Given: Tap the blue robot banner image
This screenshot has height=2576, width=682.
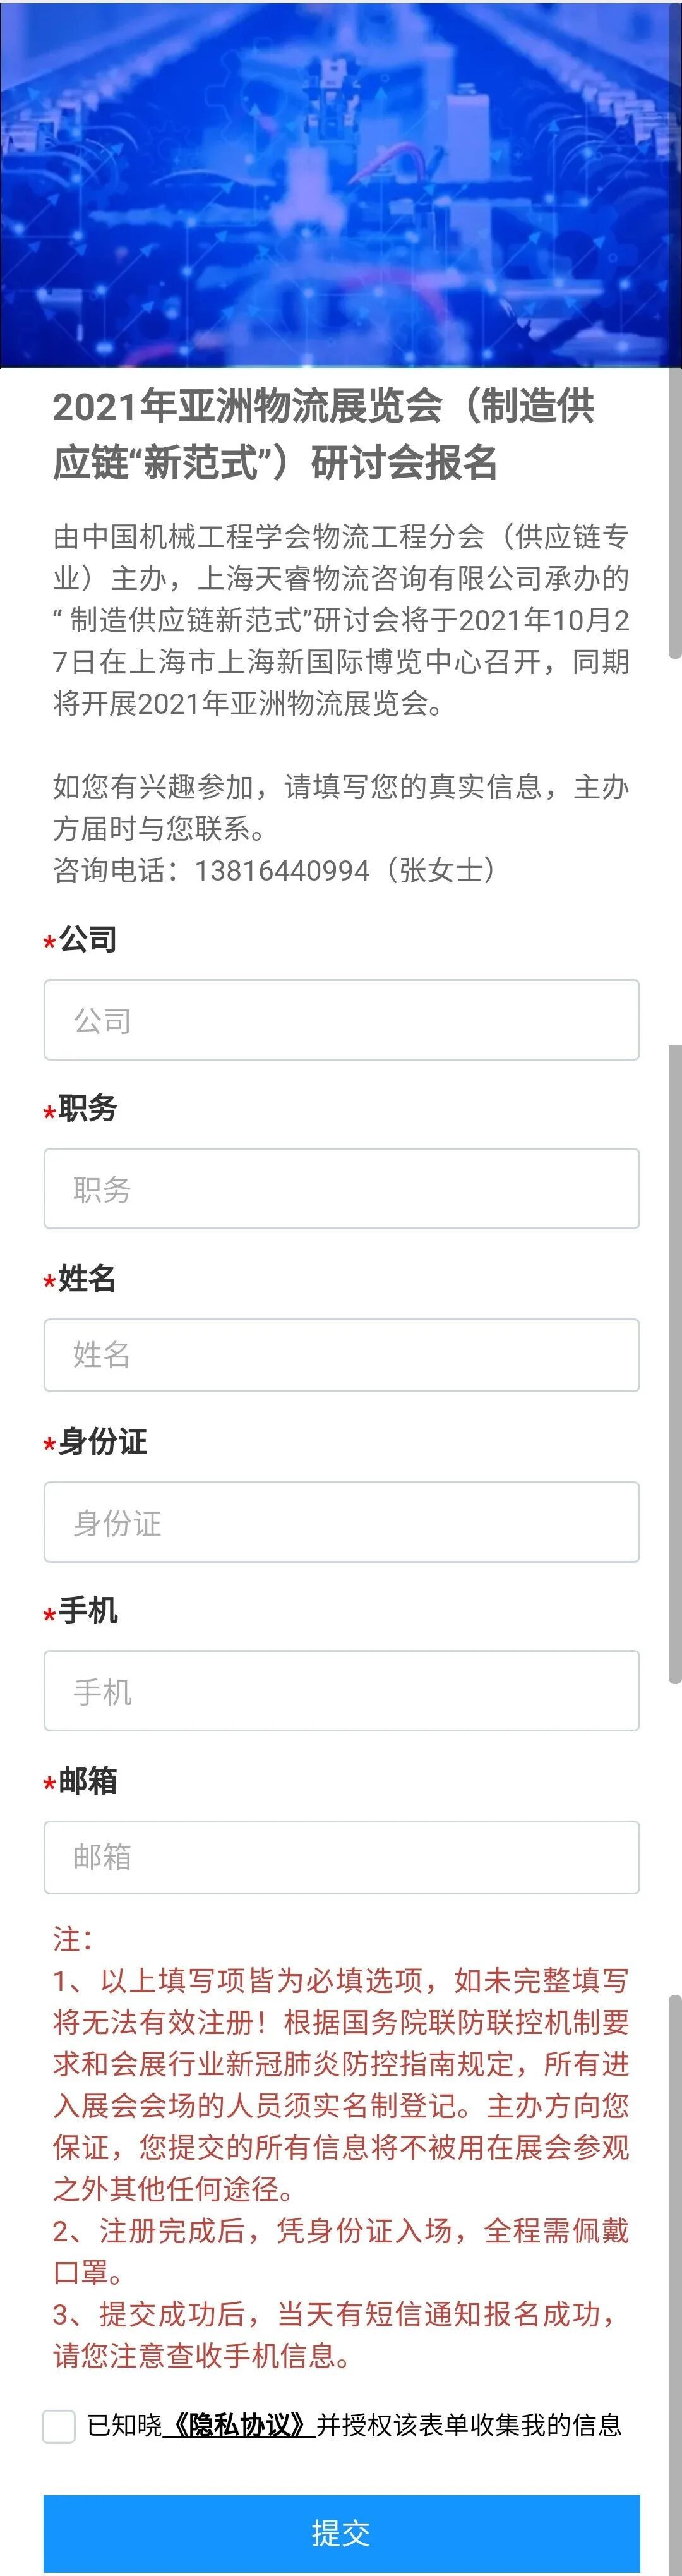Looking at the screenshot, I should click(x=340, y=184).
